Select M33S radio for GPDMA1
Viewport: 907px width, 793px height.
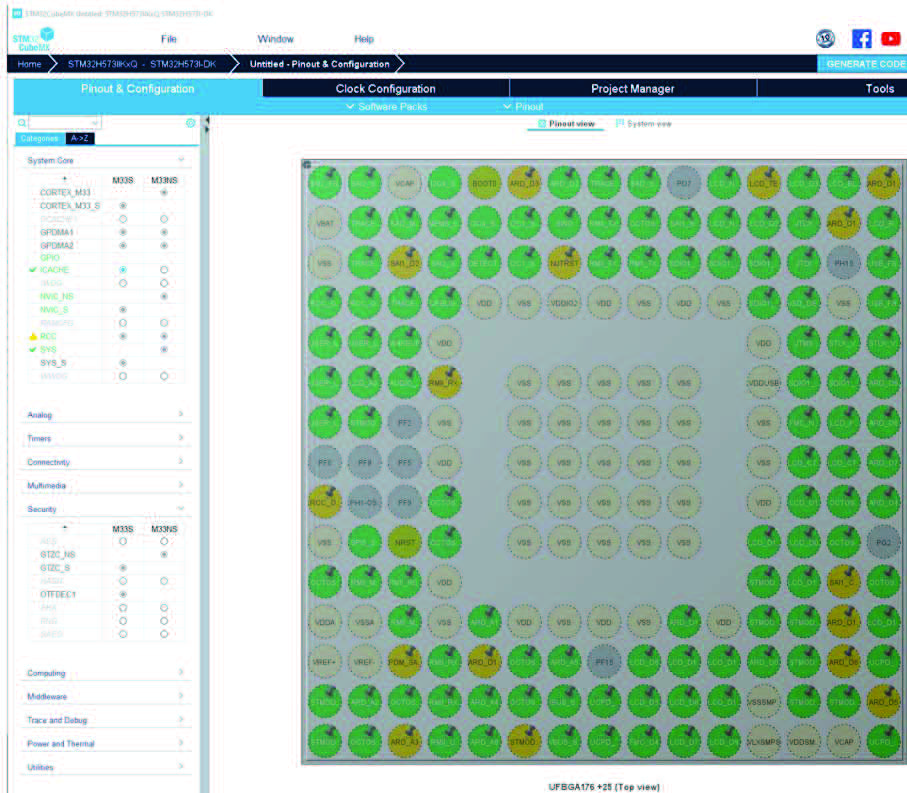click(x=123, y=233)
